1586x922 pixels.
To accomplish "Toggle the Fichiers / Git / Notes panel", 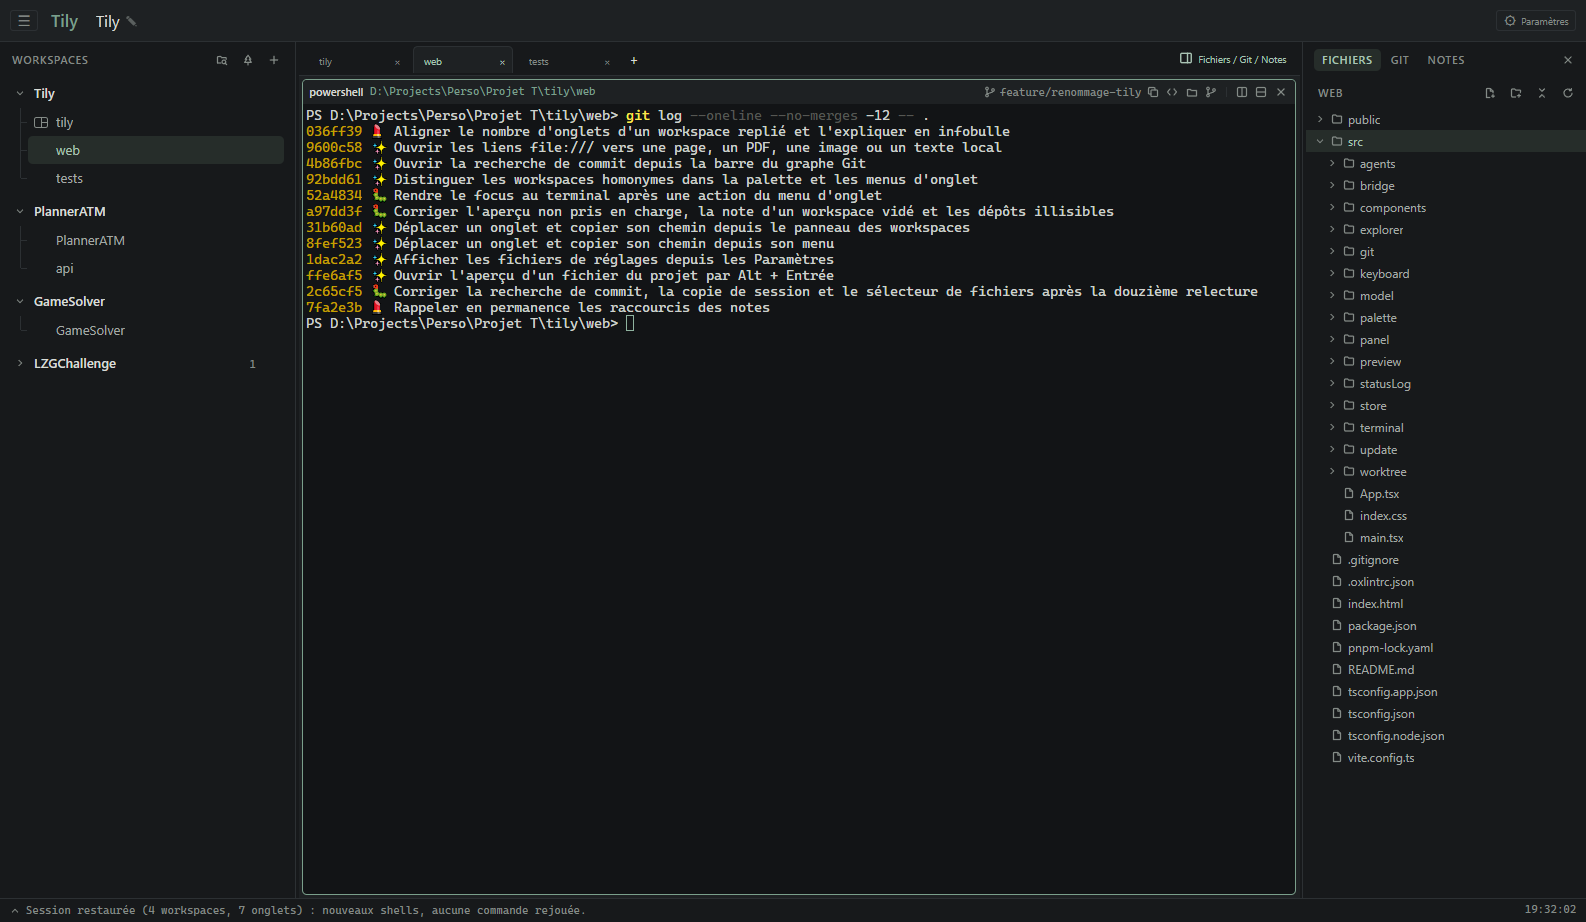I will (1233, 60).
